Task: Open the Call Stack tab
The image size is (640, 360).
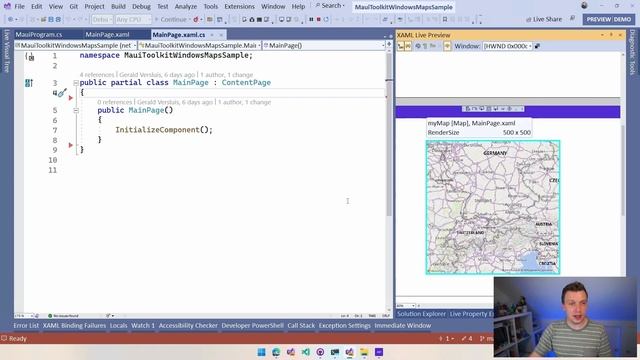Action: 301,325
